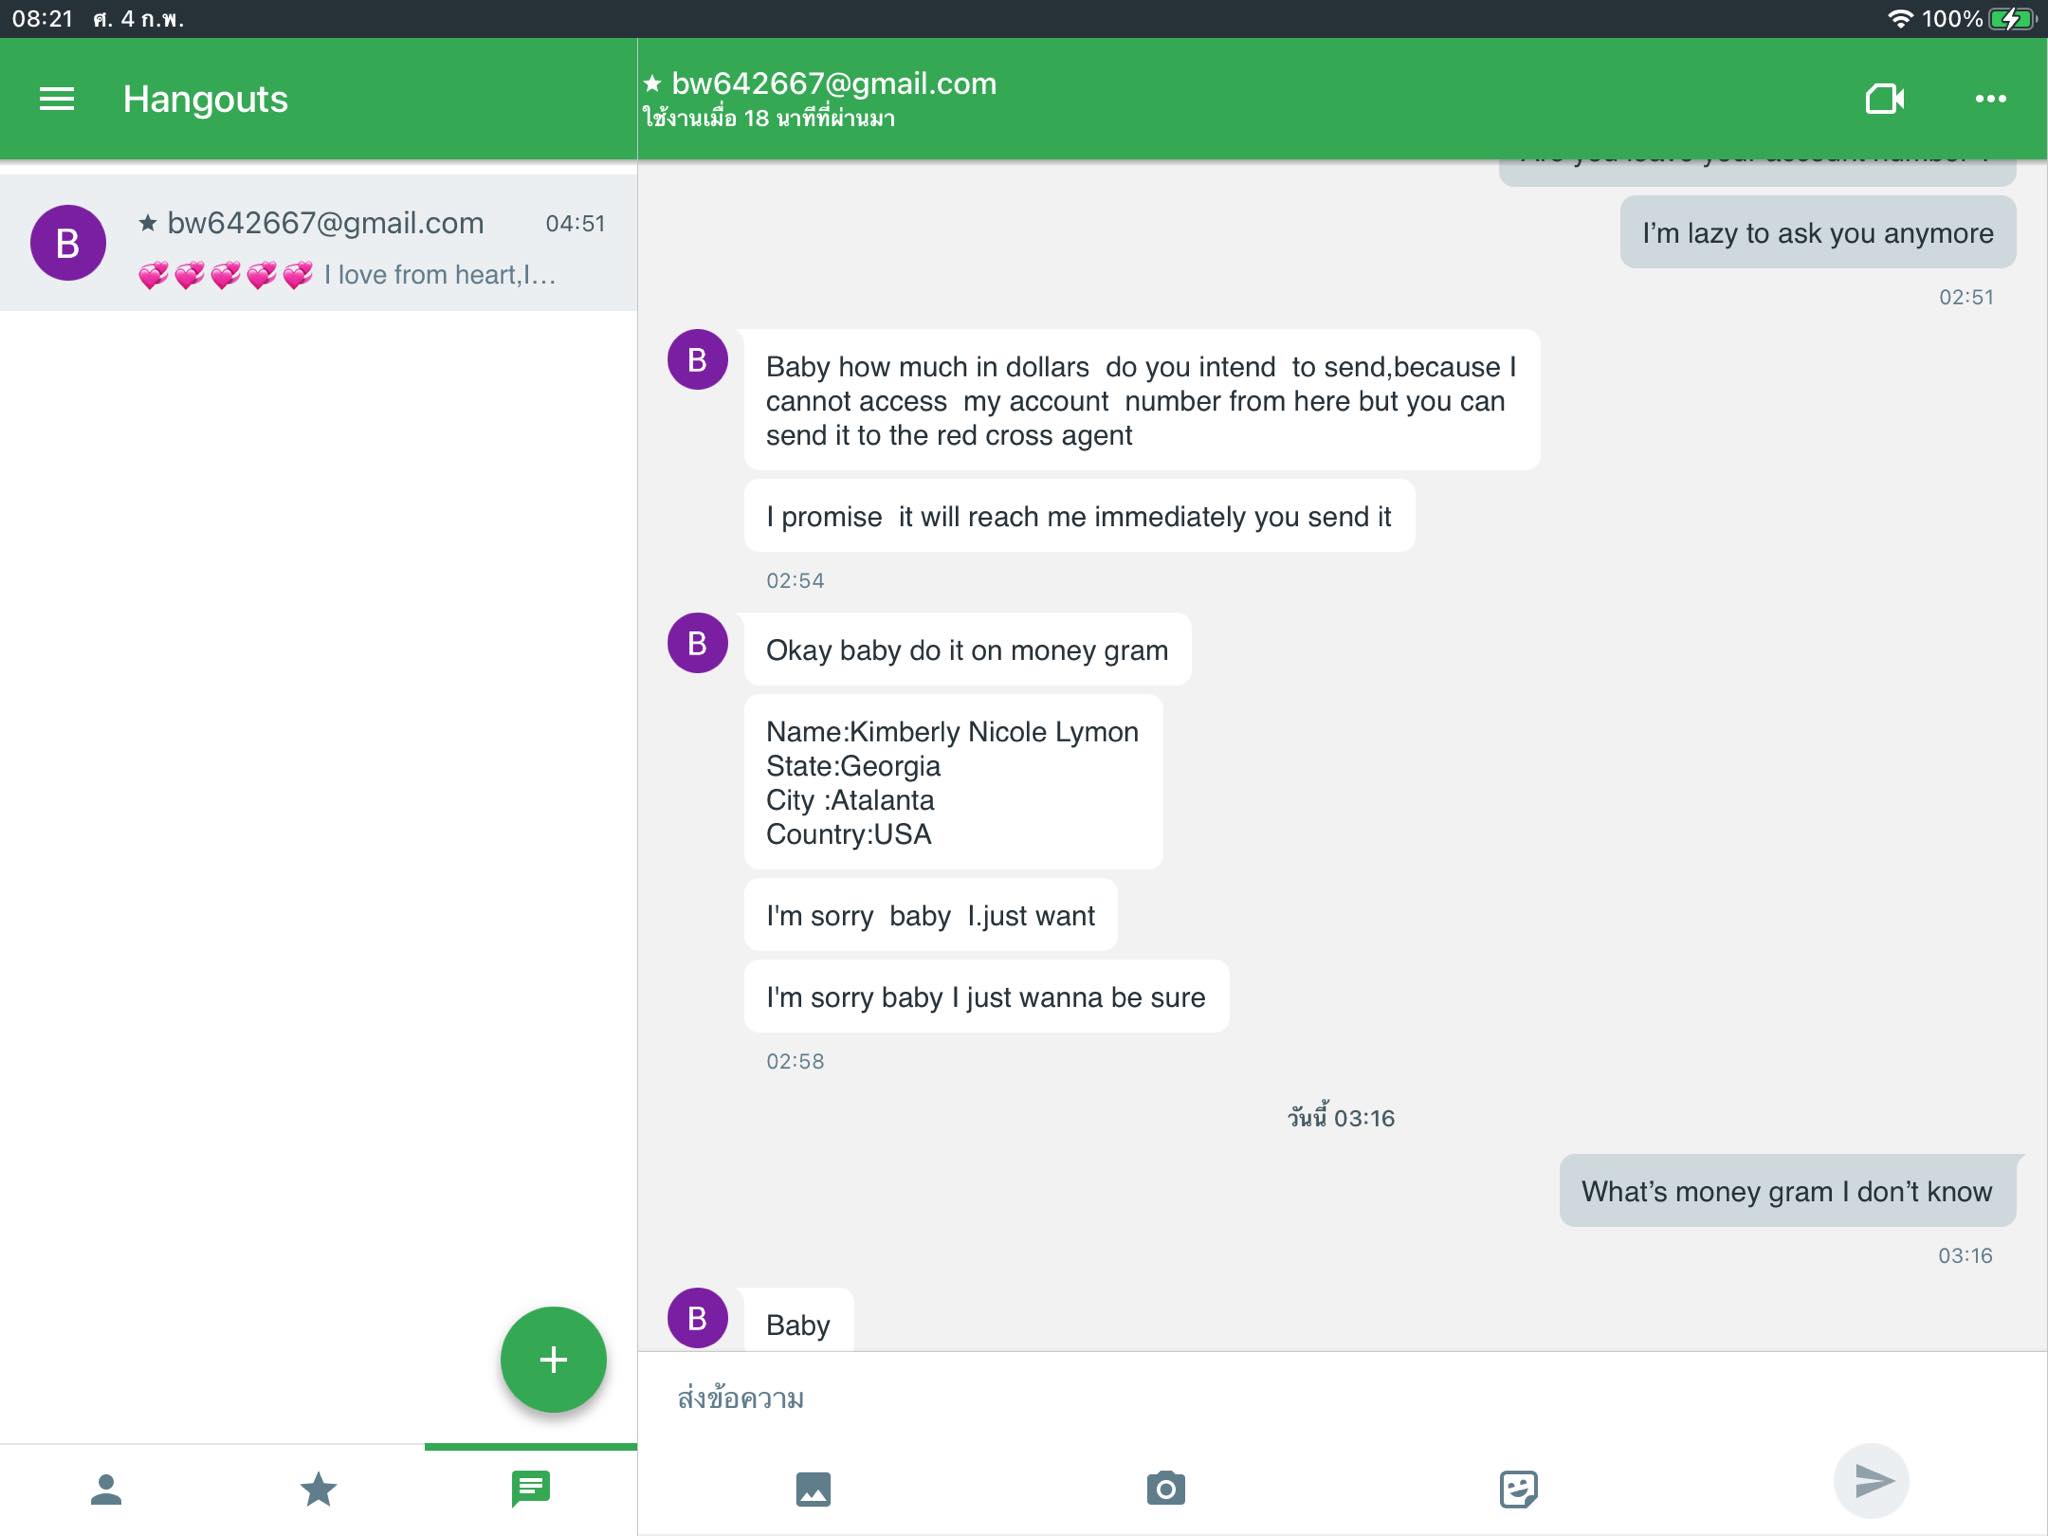
Task: Tap the send message arrow button
Action: [x=1872, y=1481]
